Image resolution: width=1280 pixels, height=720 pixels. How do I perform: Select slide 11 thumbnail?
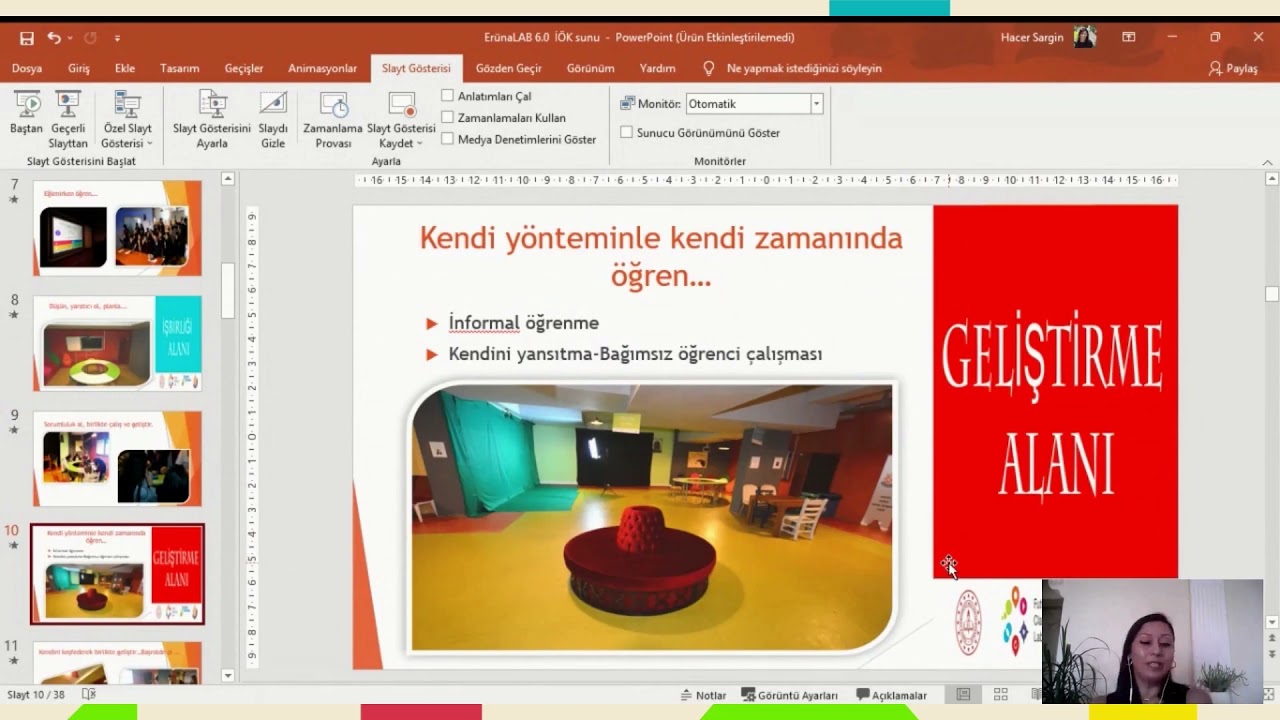pyautogui.click(x=117, y=663)
